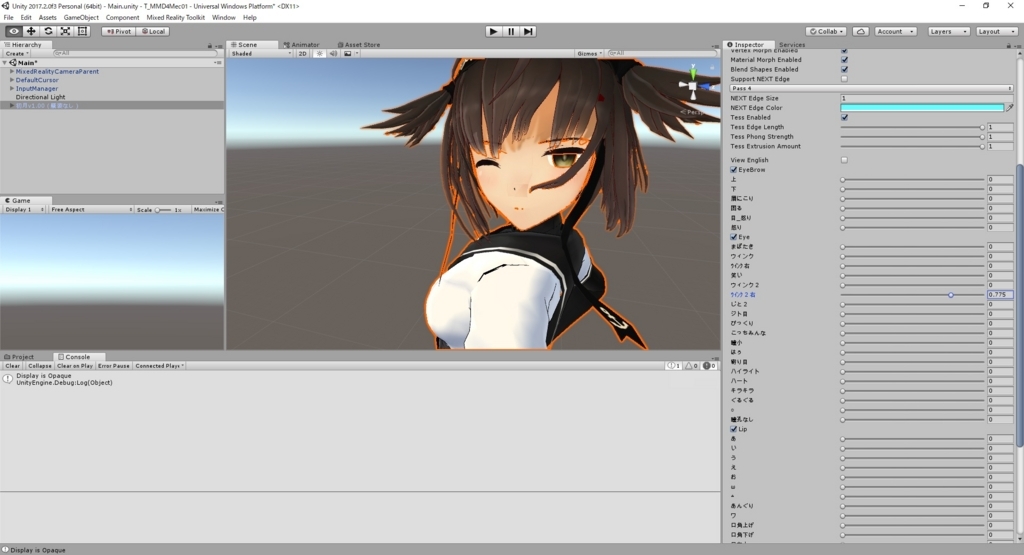Image resolution: width=1024 pixels, height=555 pixels.
Task: Open the Gizmos dropdown
Action: (x=589, y=54)
